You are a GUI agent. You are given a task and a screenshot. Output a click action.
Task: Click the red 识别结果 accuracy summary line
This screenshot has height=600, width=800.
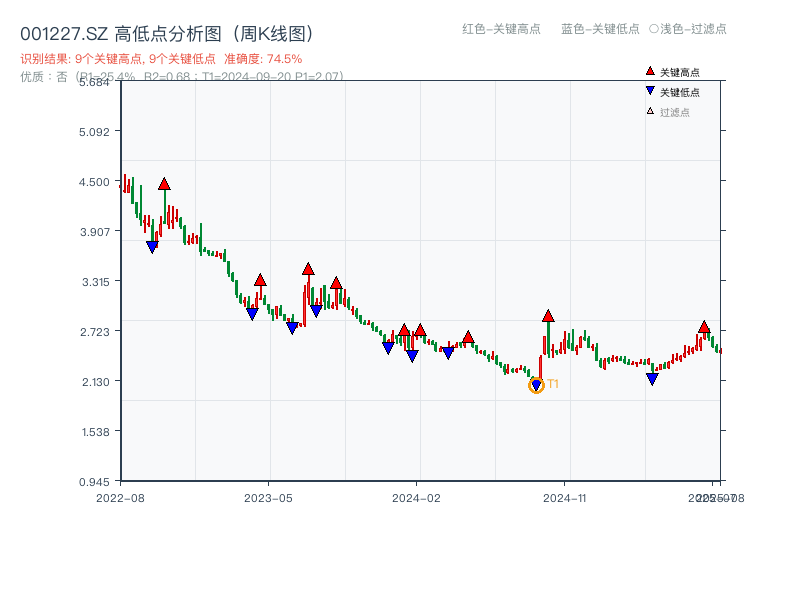pos(161,59)
